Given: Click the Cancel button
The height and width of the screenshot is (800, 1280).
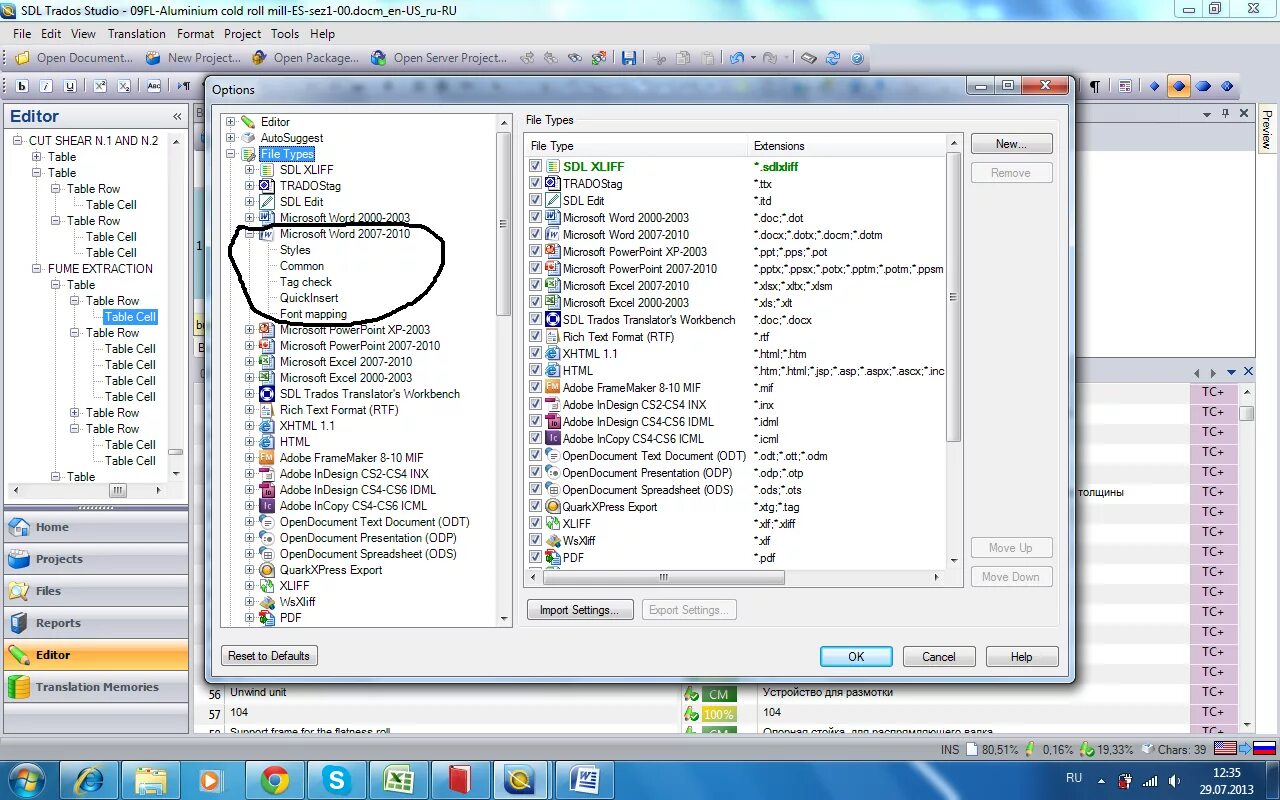Looking at the screenshot, I should pos(939,657).
